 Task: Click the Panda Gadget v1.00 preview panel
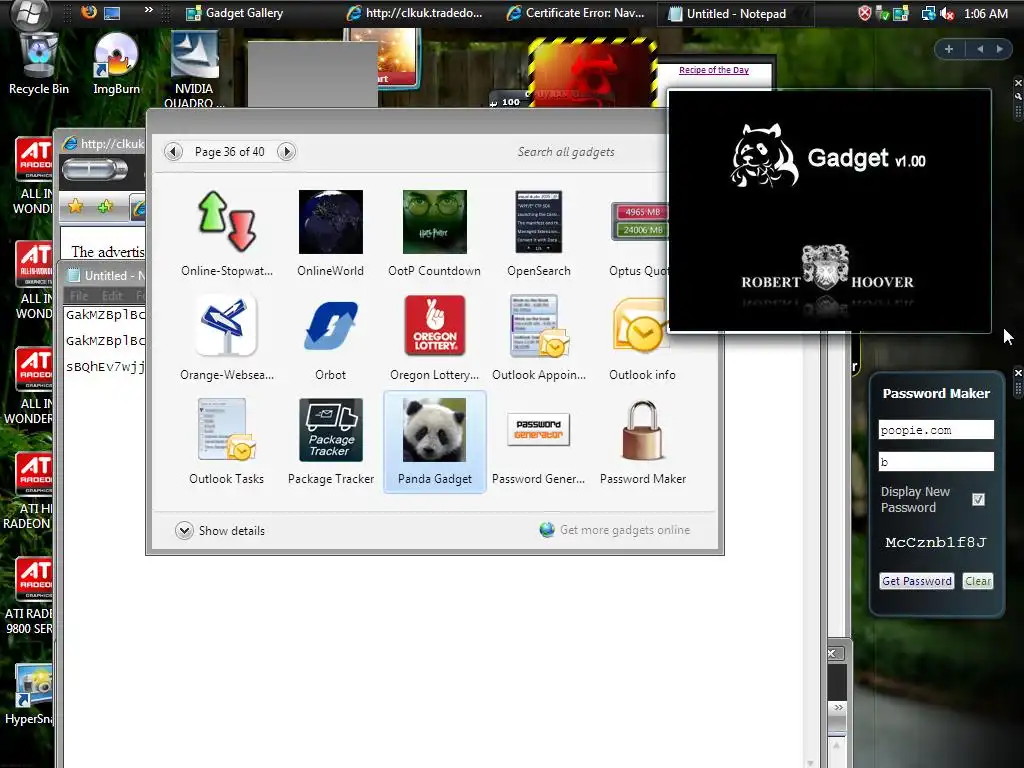829,211
